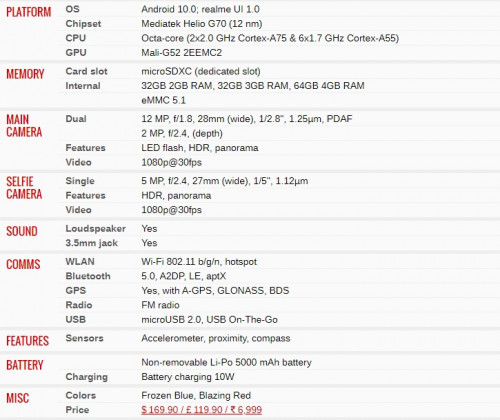The height and width of the screenshot is (420, 500).
Task: Open the Card slot label
Action: pos(86,71)
